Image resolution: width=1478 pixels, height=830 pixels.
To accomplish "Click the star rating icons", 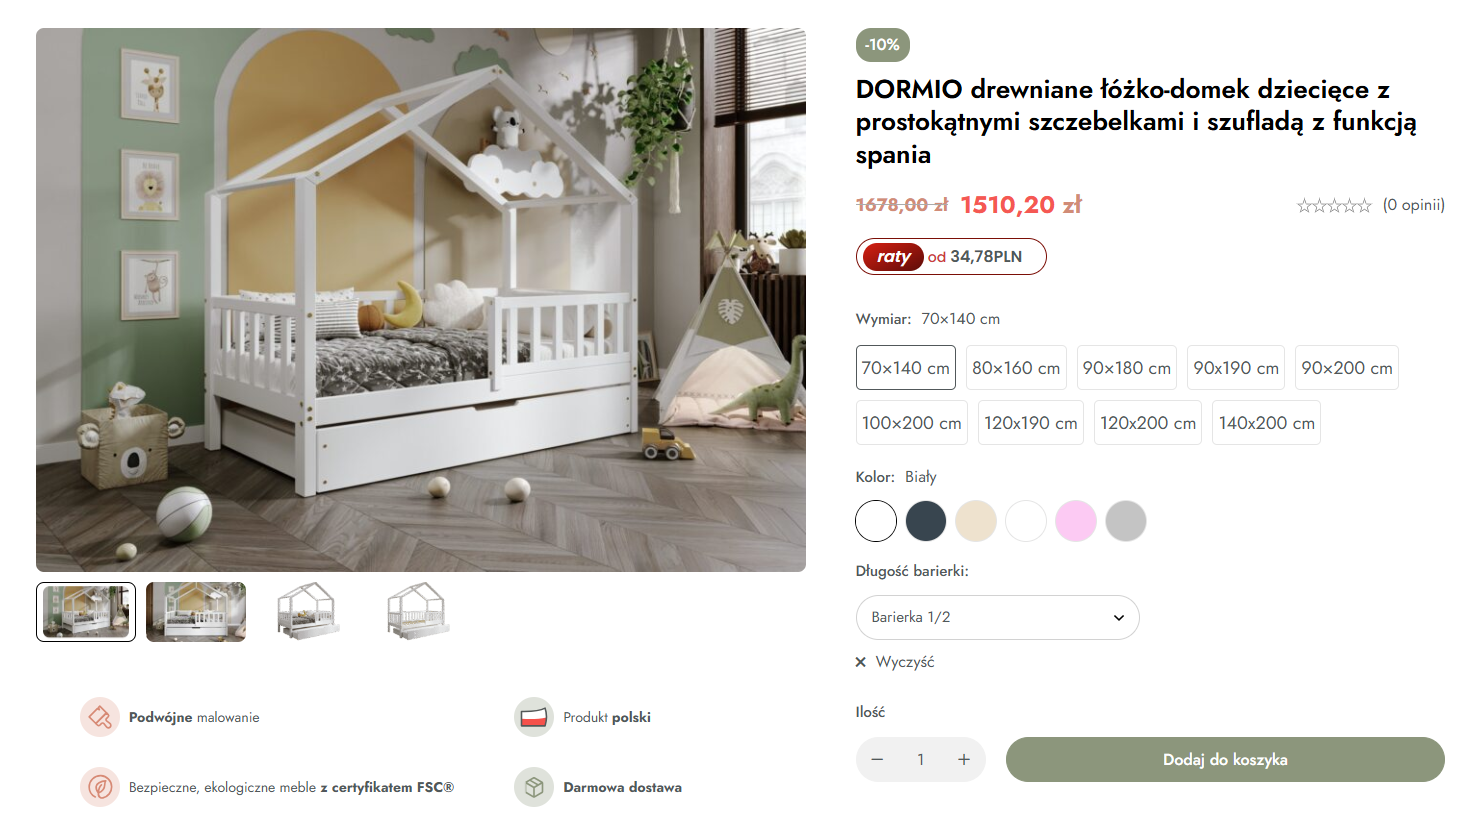I will click(x=1334, y=206).
